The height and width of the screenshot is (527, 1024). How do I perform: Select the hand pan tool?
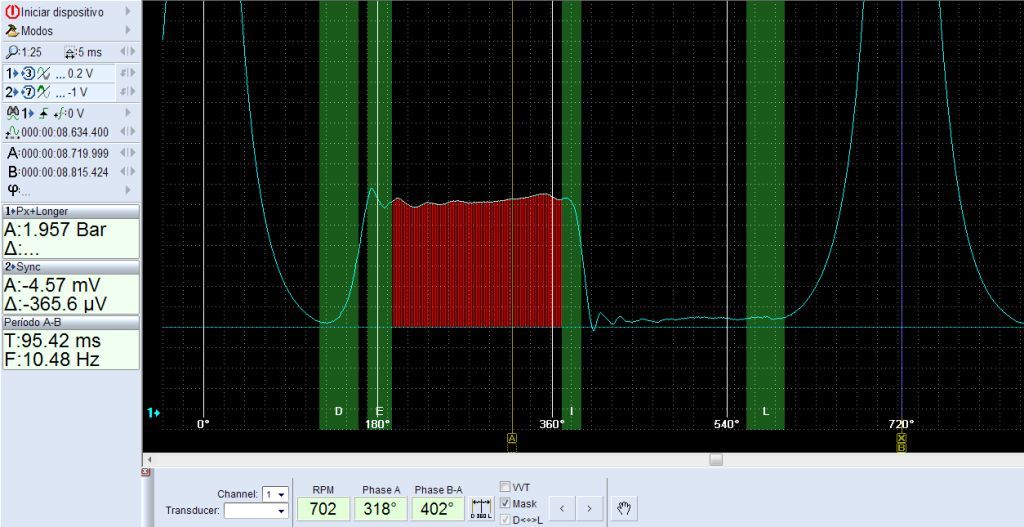(x=623, y=509)
